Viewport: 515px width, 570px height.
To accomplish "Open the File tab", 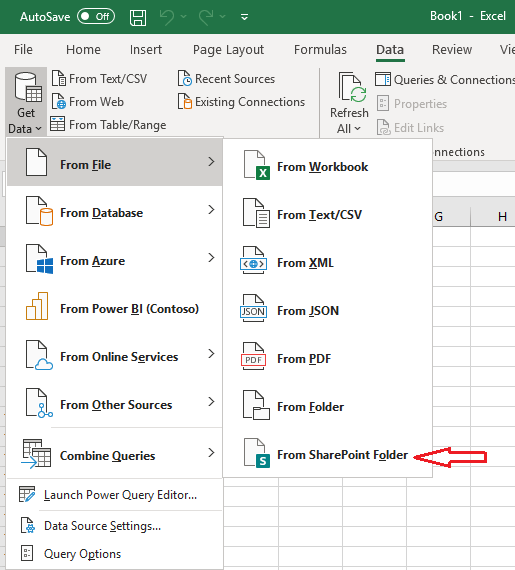I will point(23,49).
